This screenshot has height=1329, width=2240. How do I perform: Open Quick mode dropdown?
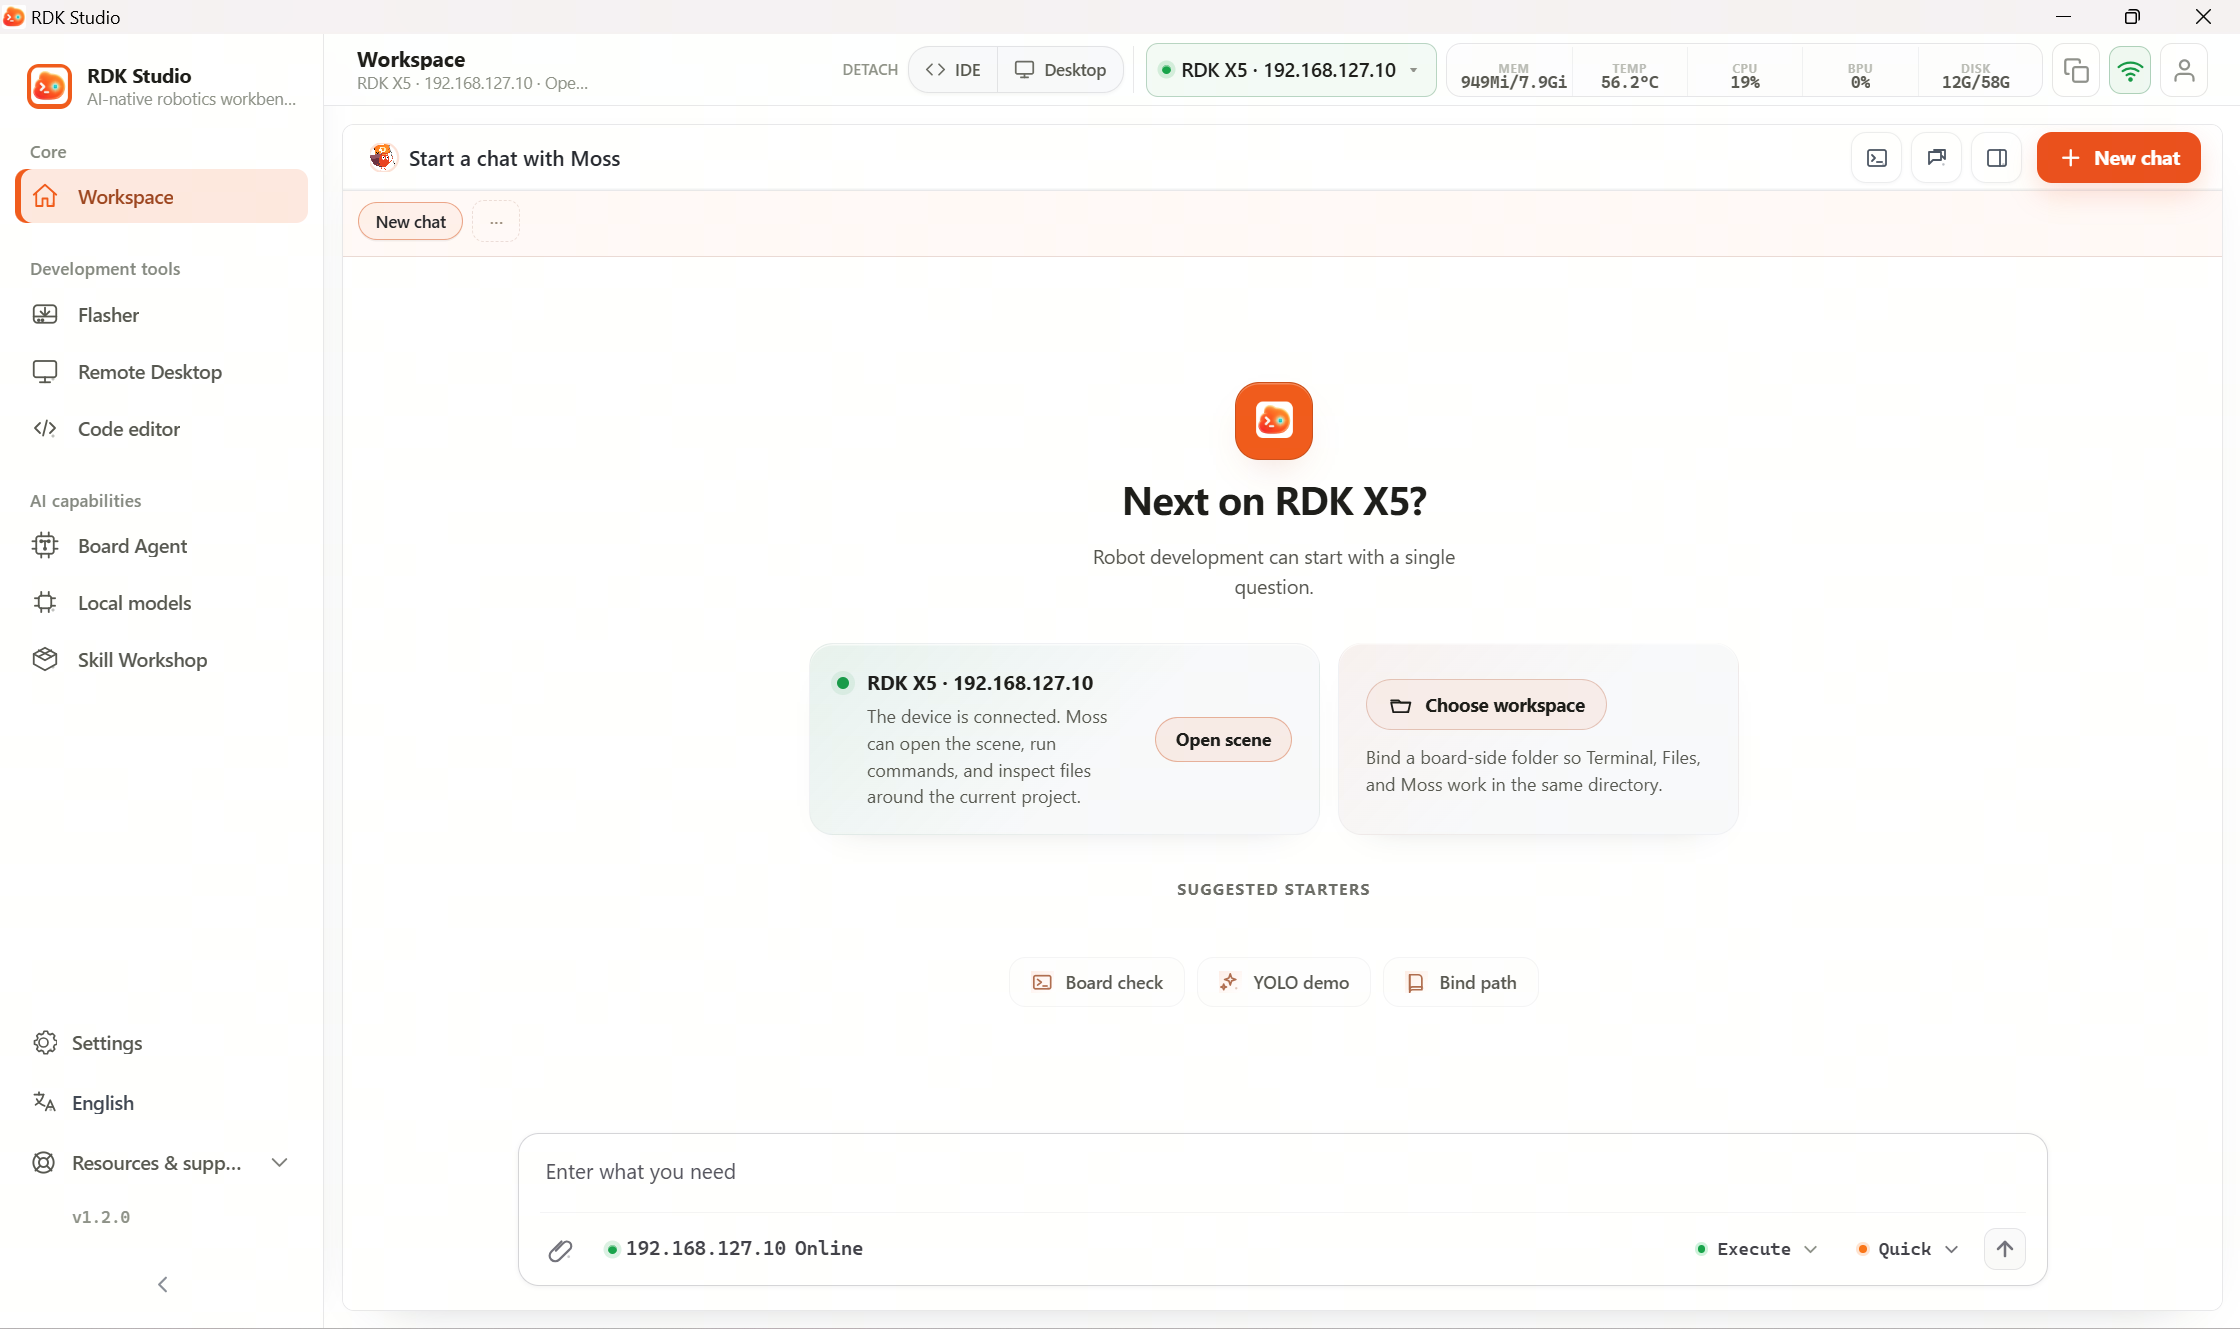tap(1908, 1249)
